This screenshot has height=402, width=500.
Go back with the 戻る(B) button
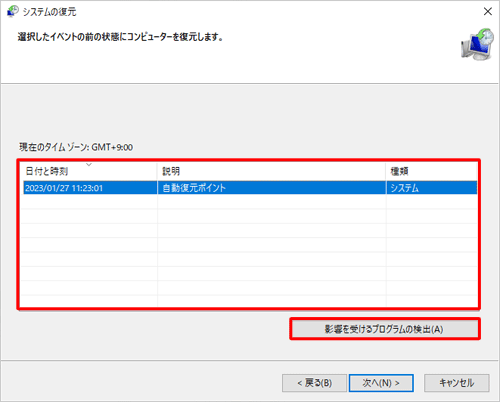(314, 383)
